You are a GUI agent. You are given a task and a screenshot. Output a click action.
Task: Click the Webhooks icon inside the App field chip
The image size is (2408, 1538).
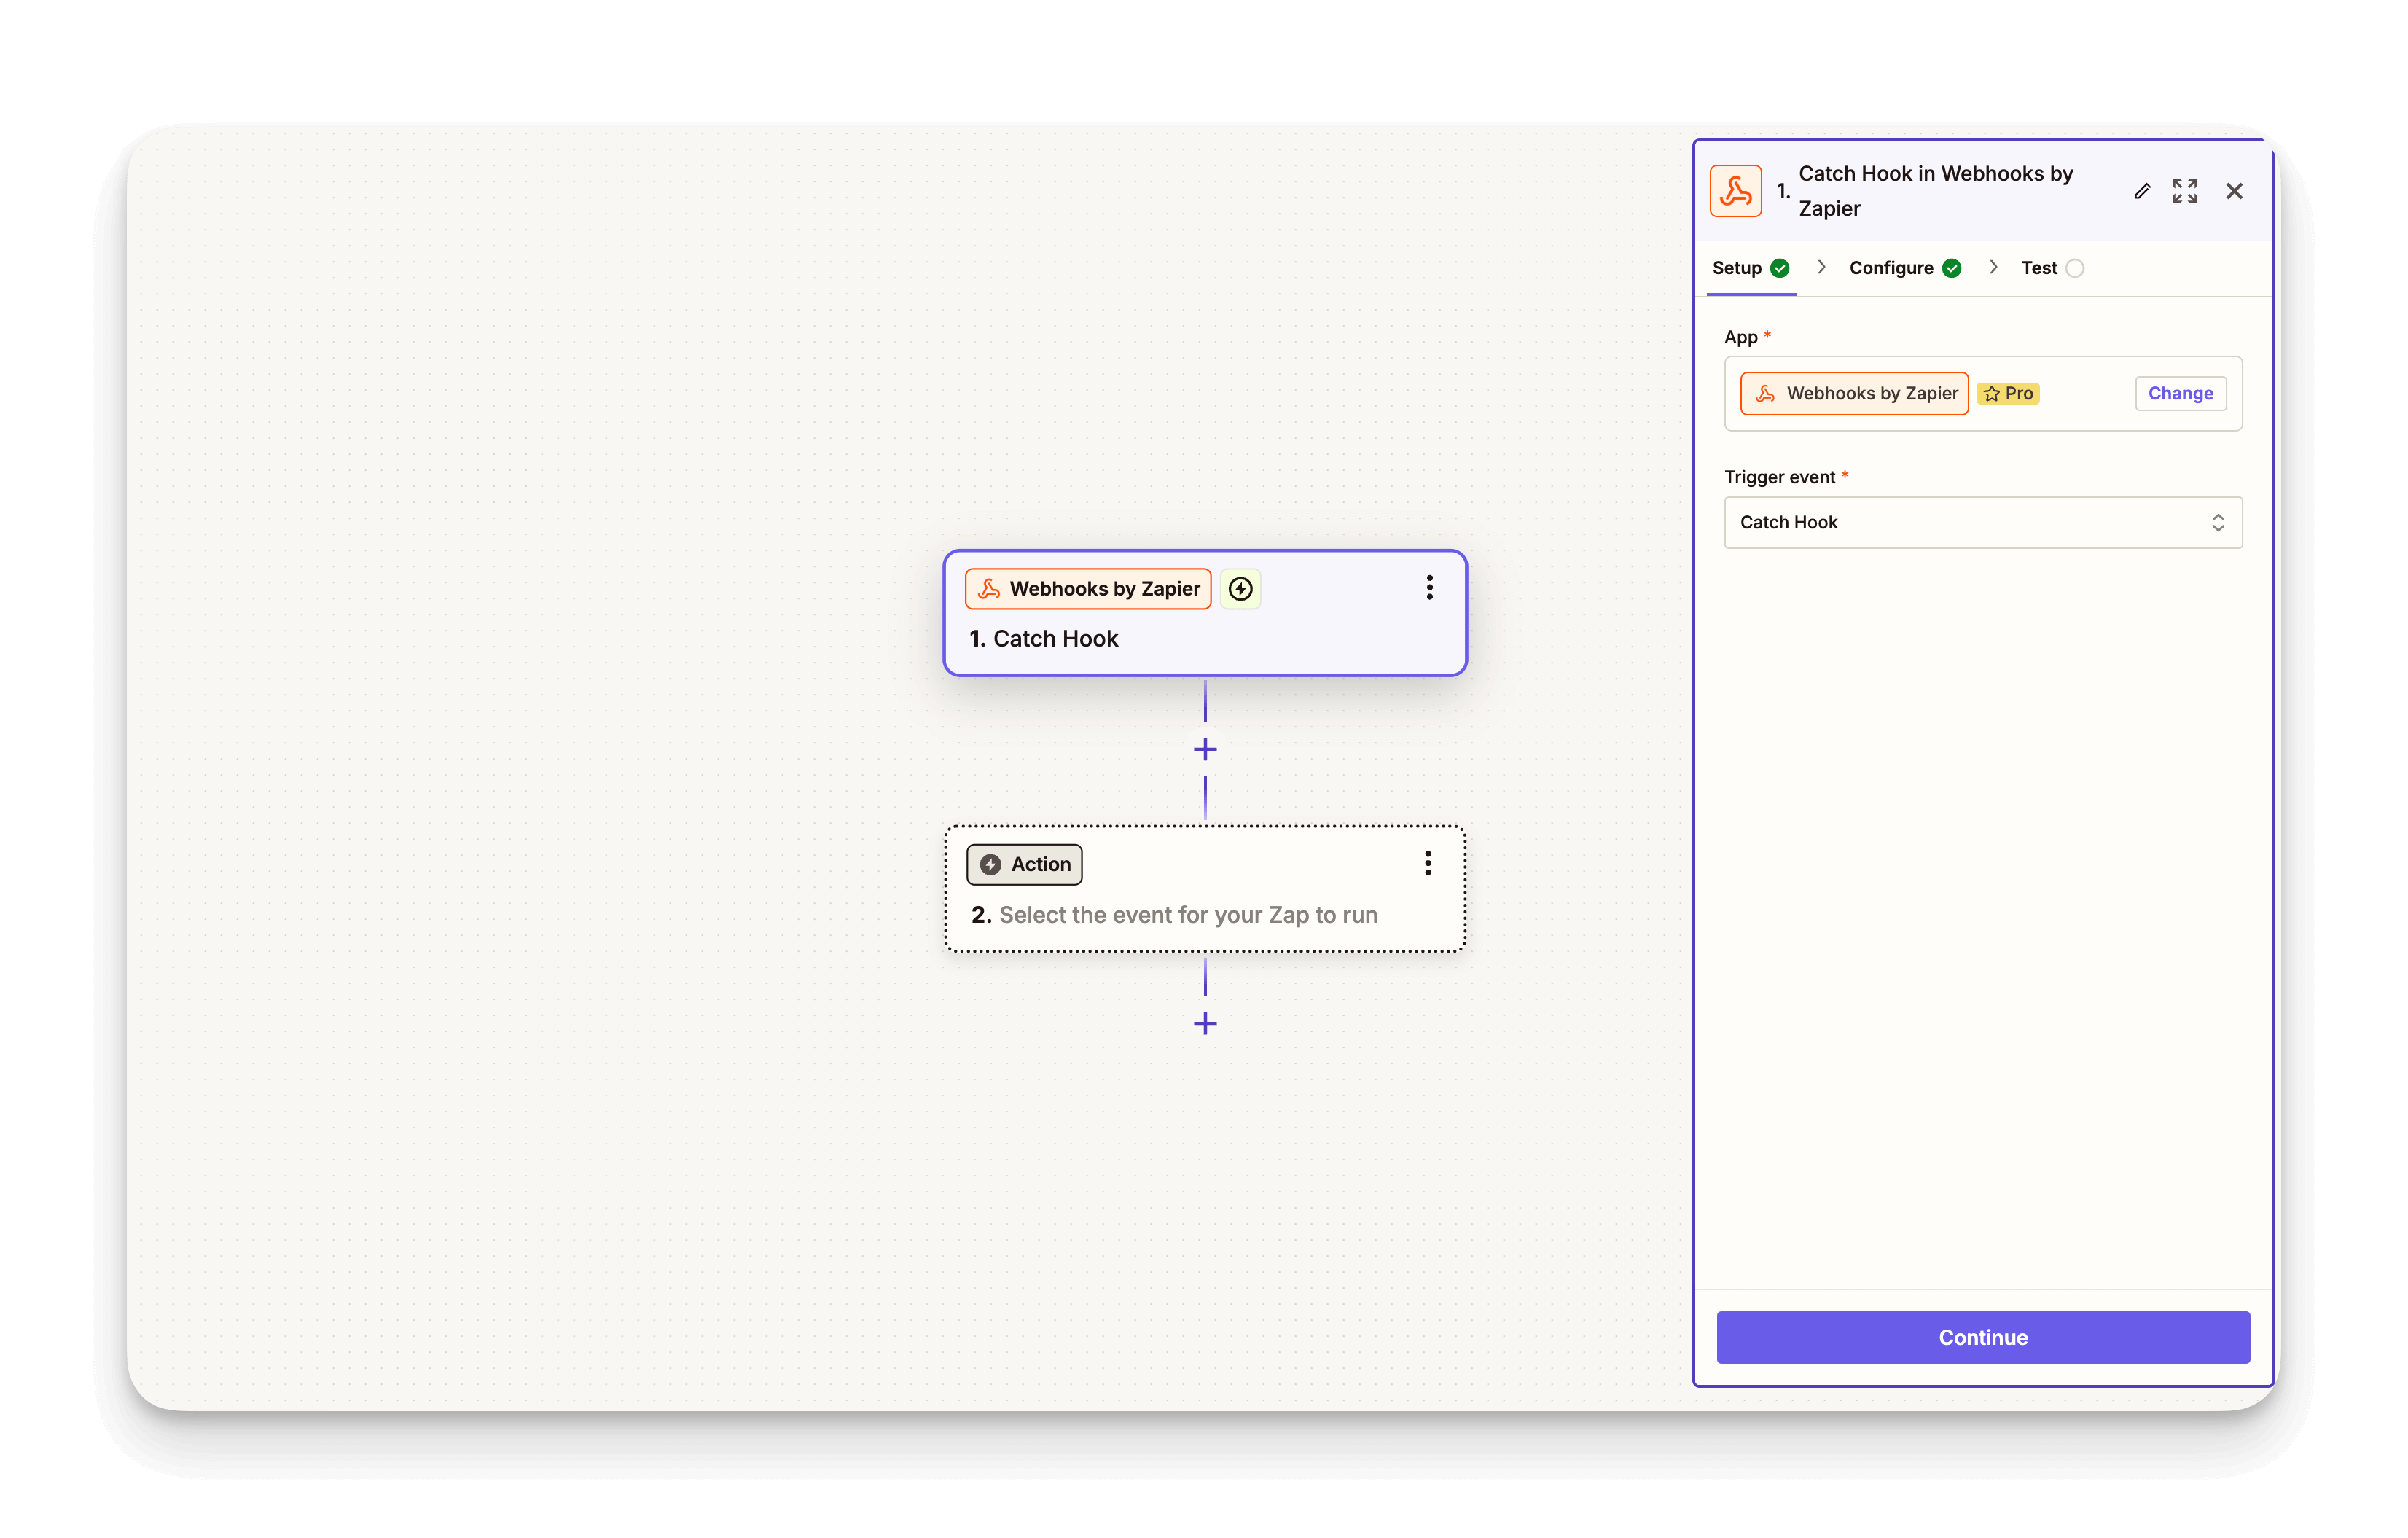[1766, 393]
